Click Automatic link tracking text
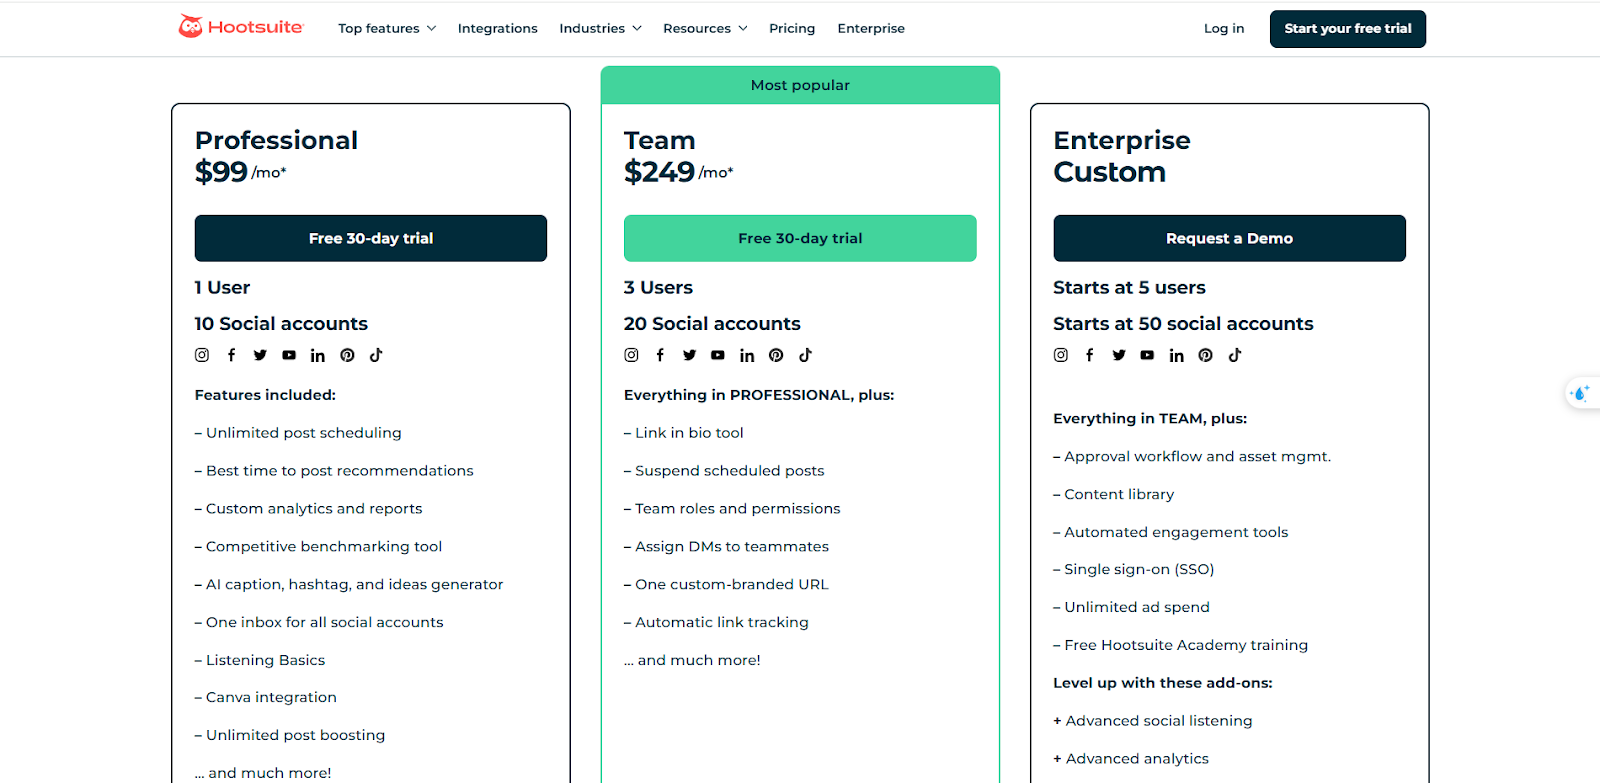The width and height of the screenshot is (1600, 783). 722,622
